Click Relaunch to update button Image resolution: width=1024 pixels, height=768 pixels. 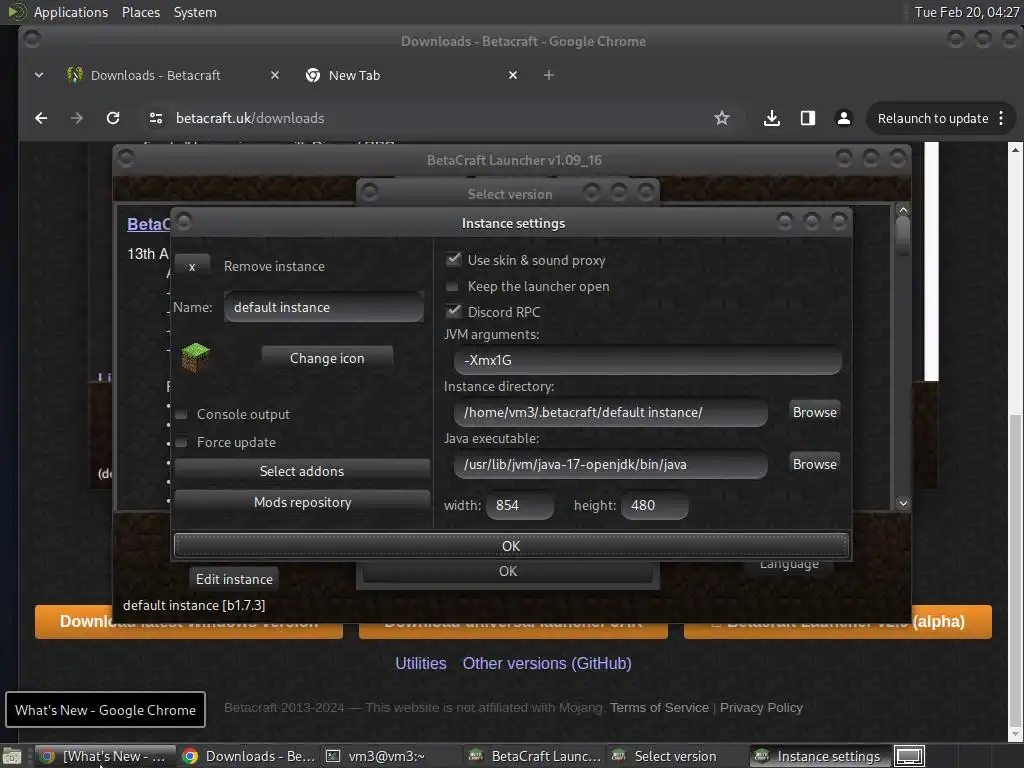[x=933, y=118]
